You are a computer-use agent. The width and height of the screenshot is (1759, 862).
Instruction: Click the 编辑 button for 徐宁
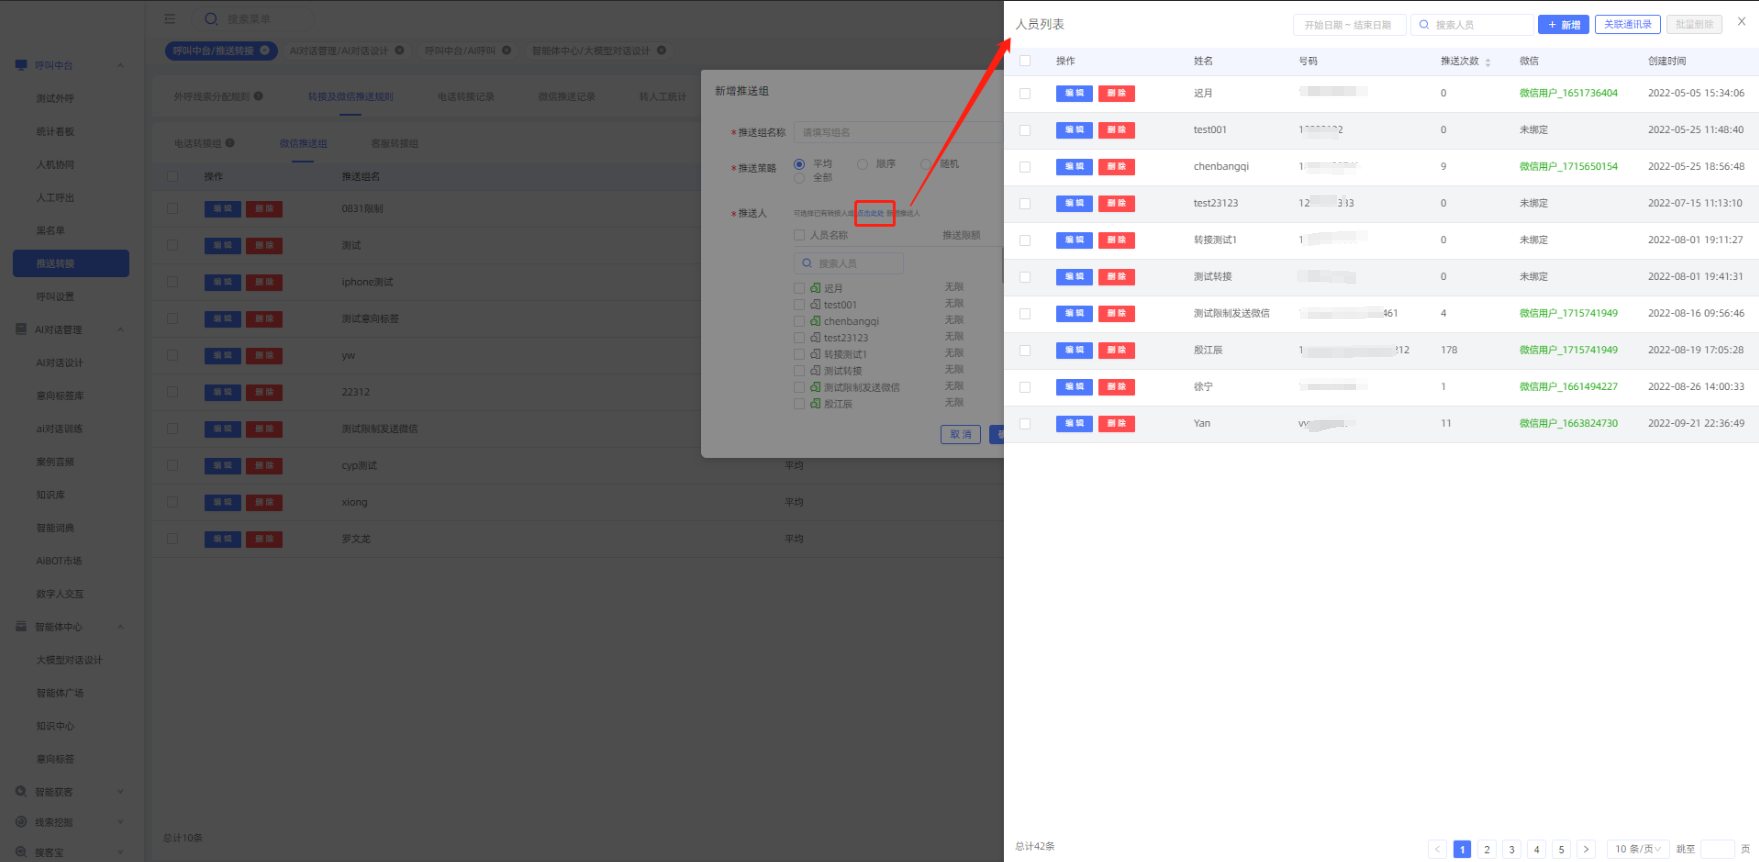tap(1074, 387)
